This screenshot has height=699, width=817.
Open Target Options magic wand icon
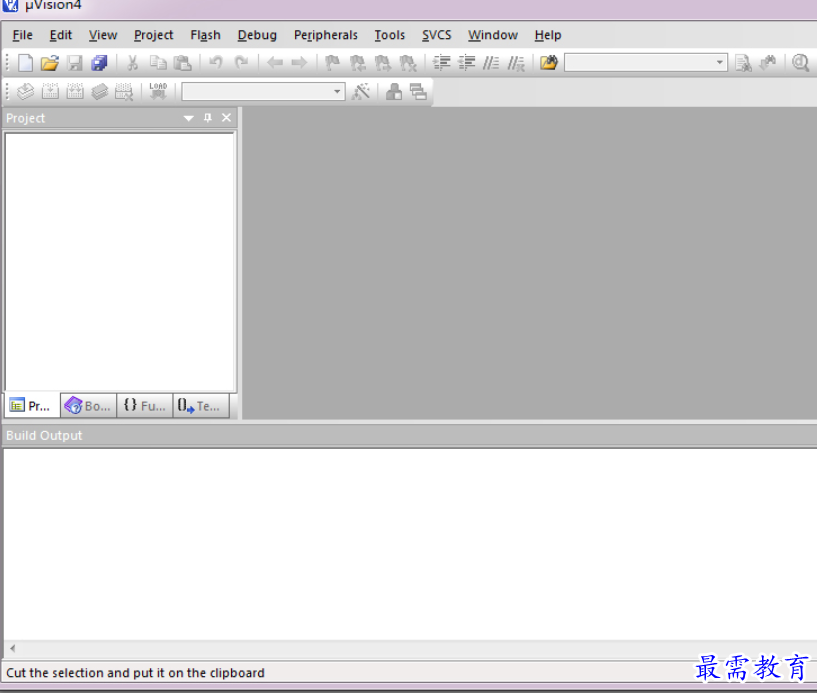click(x=361, y=92)
